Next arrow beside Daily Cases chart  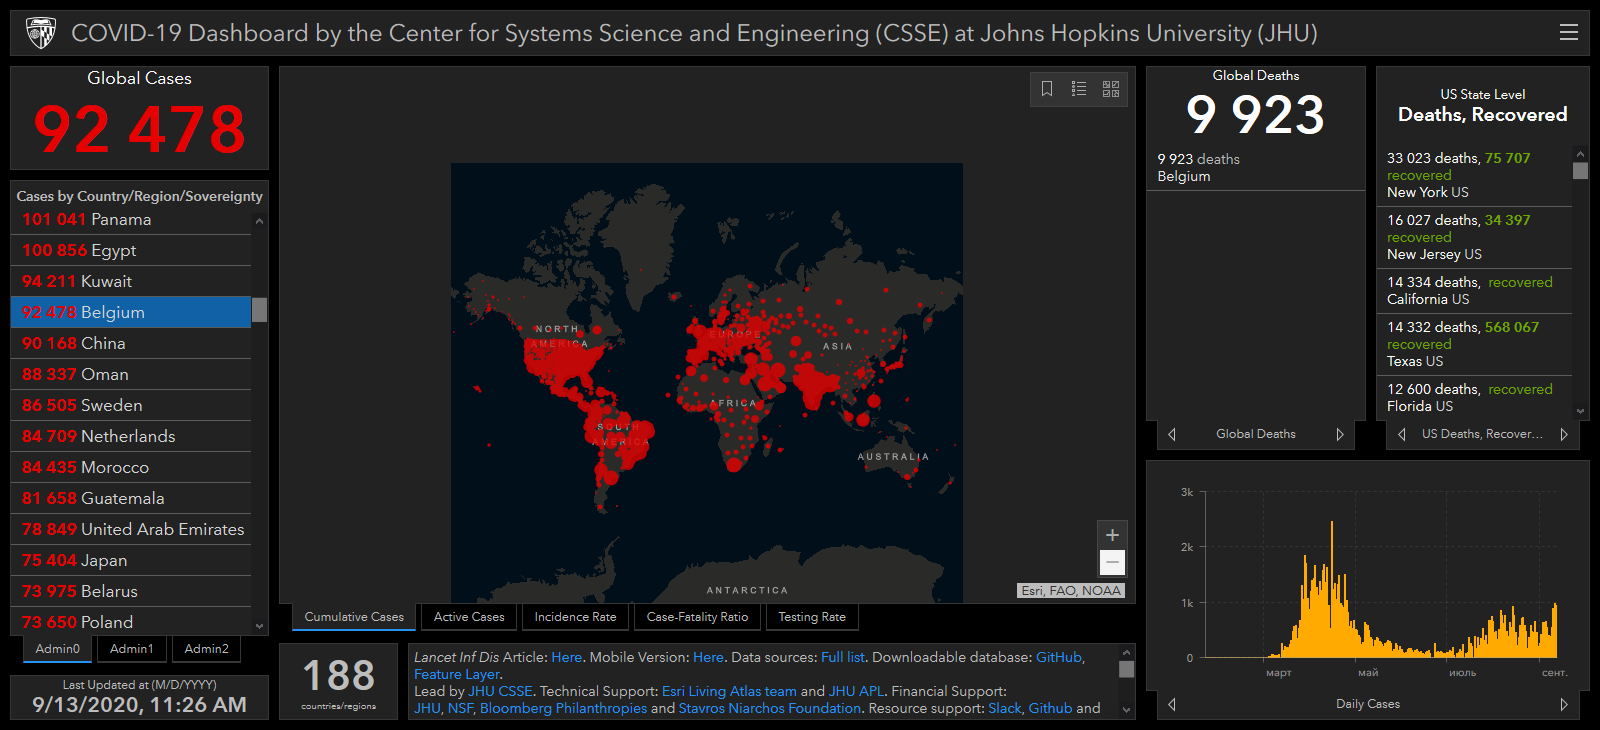pyautogui.click(x=1564, y=704)
